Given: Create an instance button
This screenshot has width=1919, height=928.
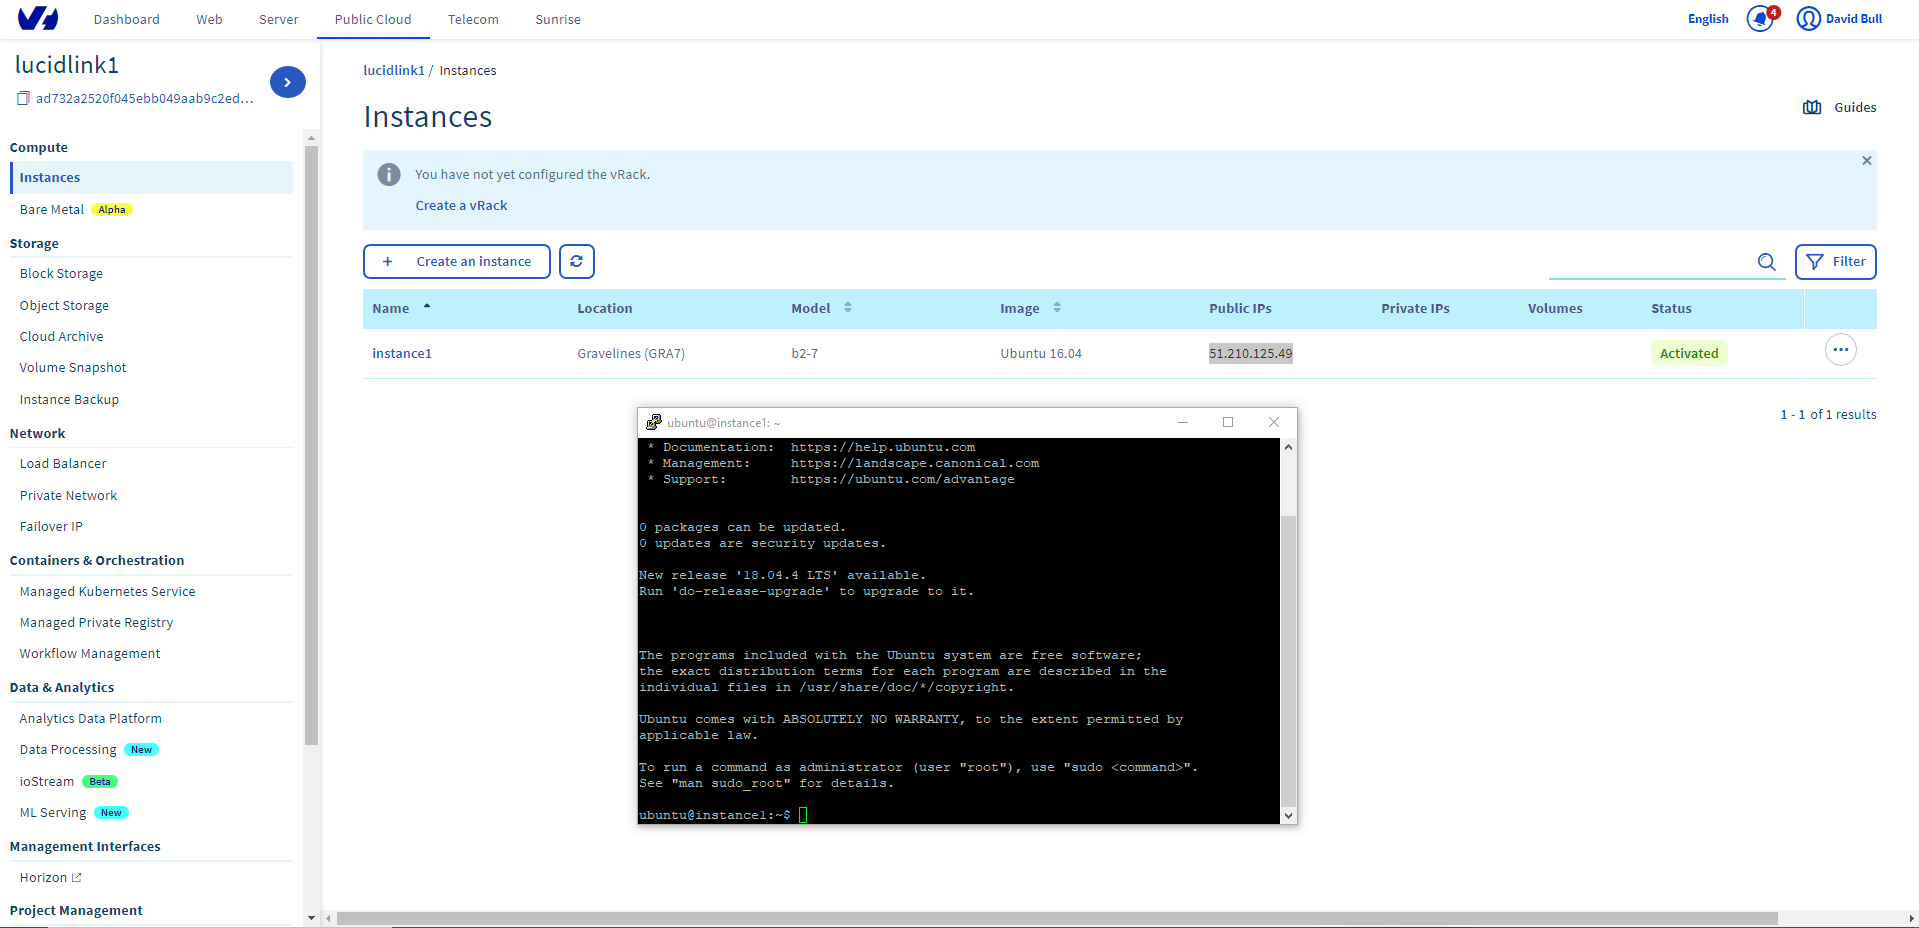Looking at the screenshot, I should tap(457, 262).
